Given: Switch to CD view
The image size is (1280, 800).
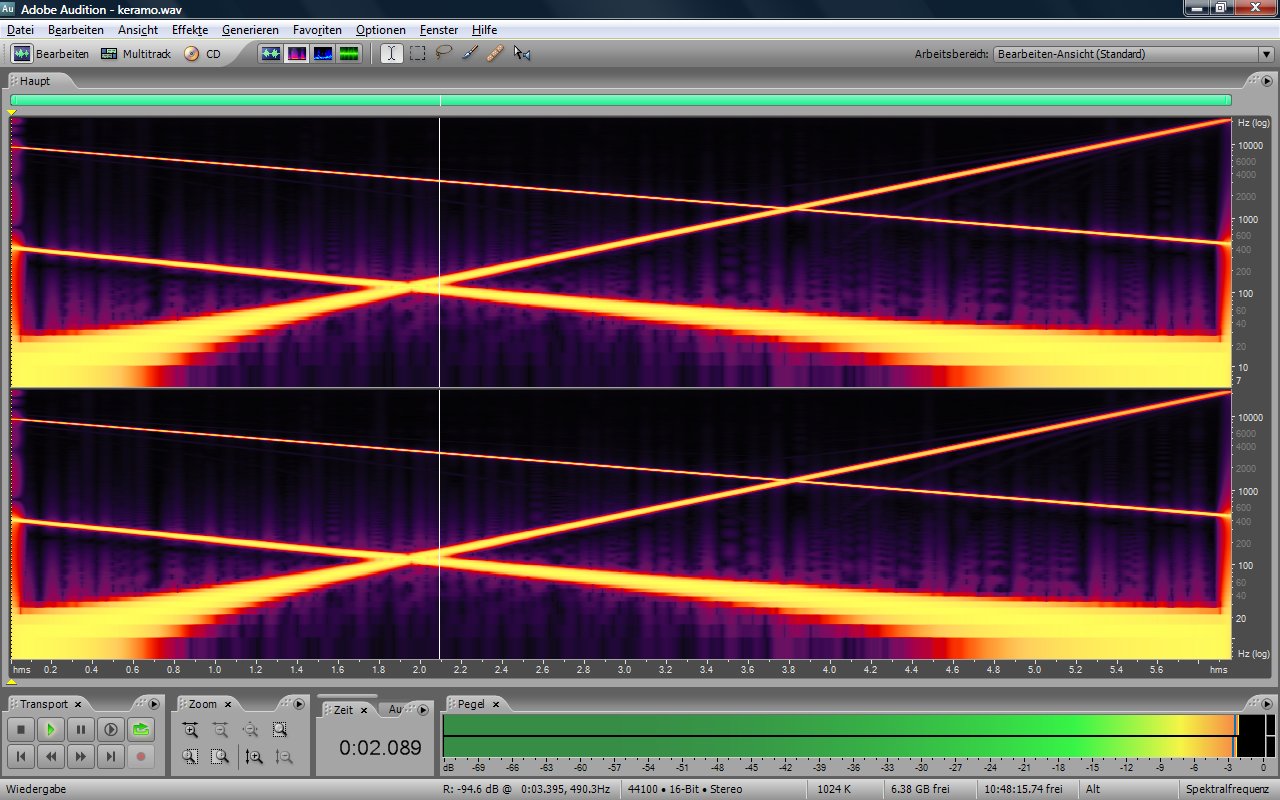Looking at the screenshot, I should click(203, 54).
